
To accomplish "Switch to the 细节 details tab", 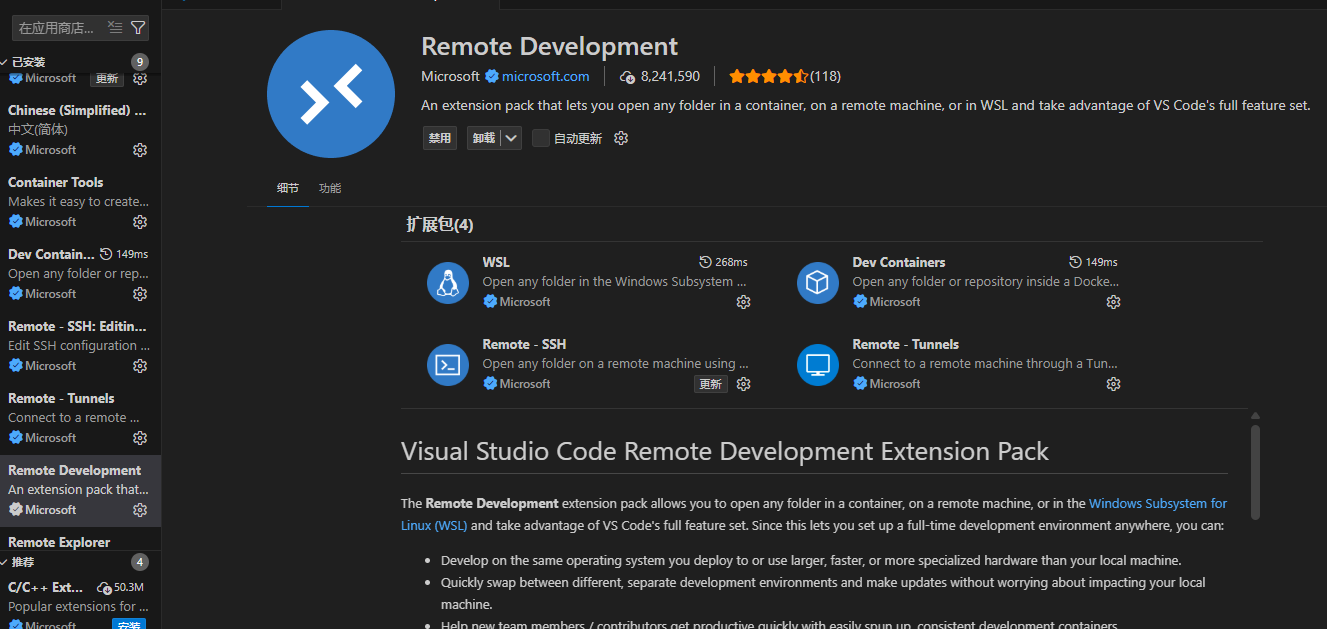I will tap(288, 188).
